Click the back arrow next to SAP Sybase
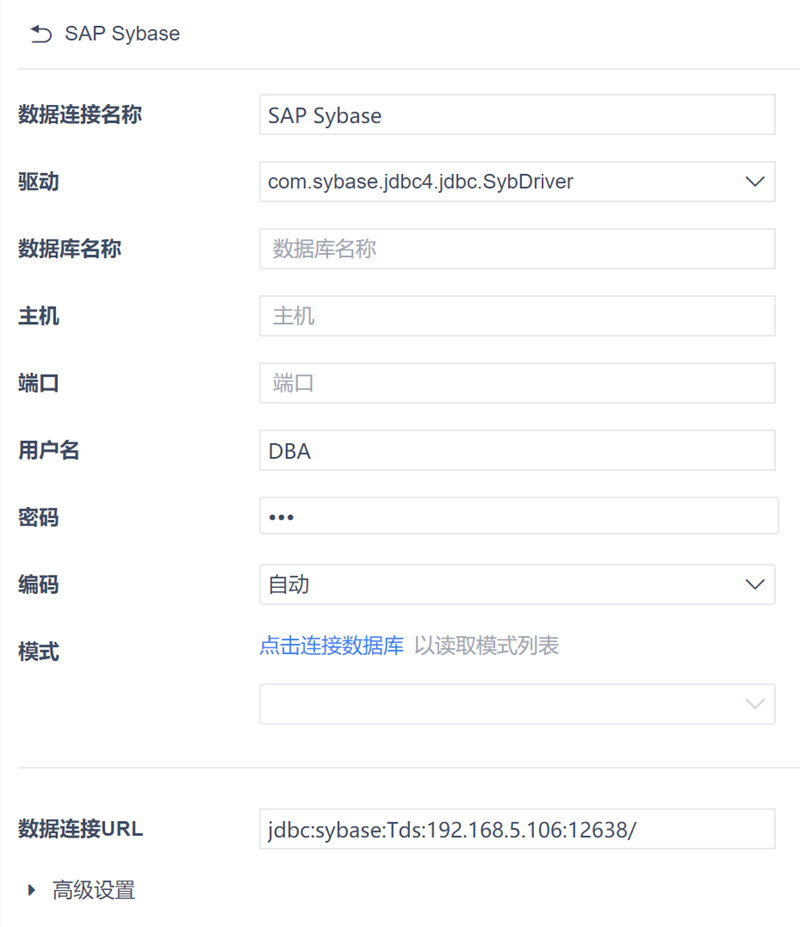 click(x=41, y=35)
